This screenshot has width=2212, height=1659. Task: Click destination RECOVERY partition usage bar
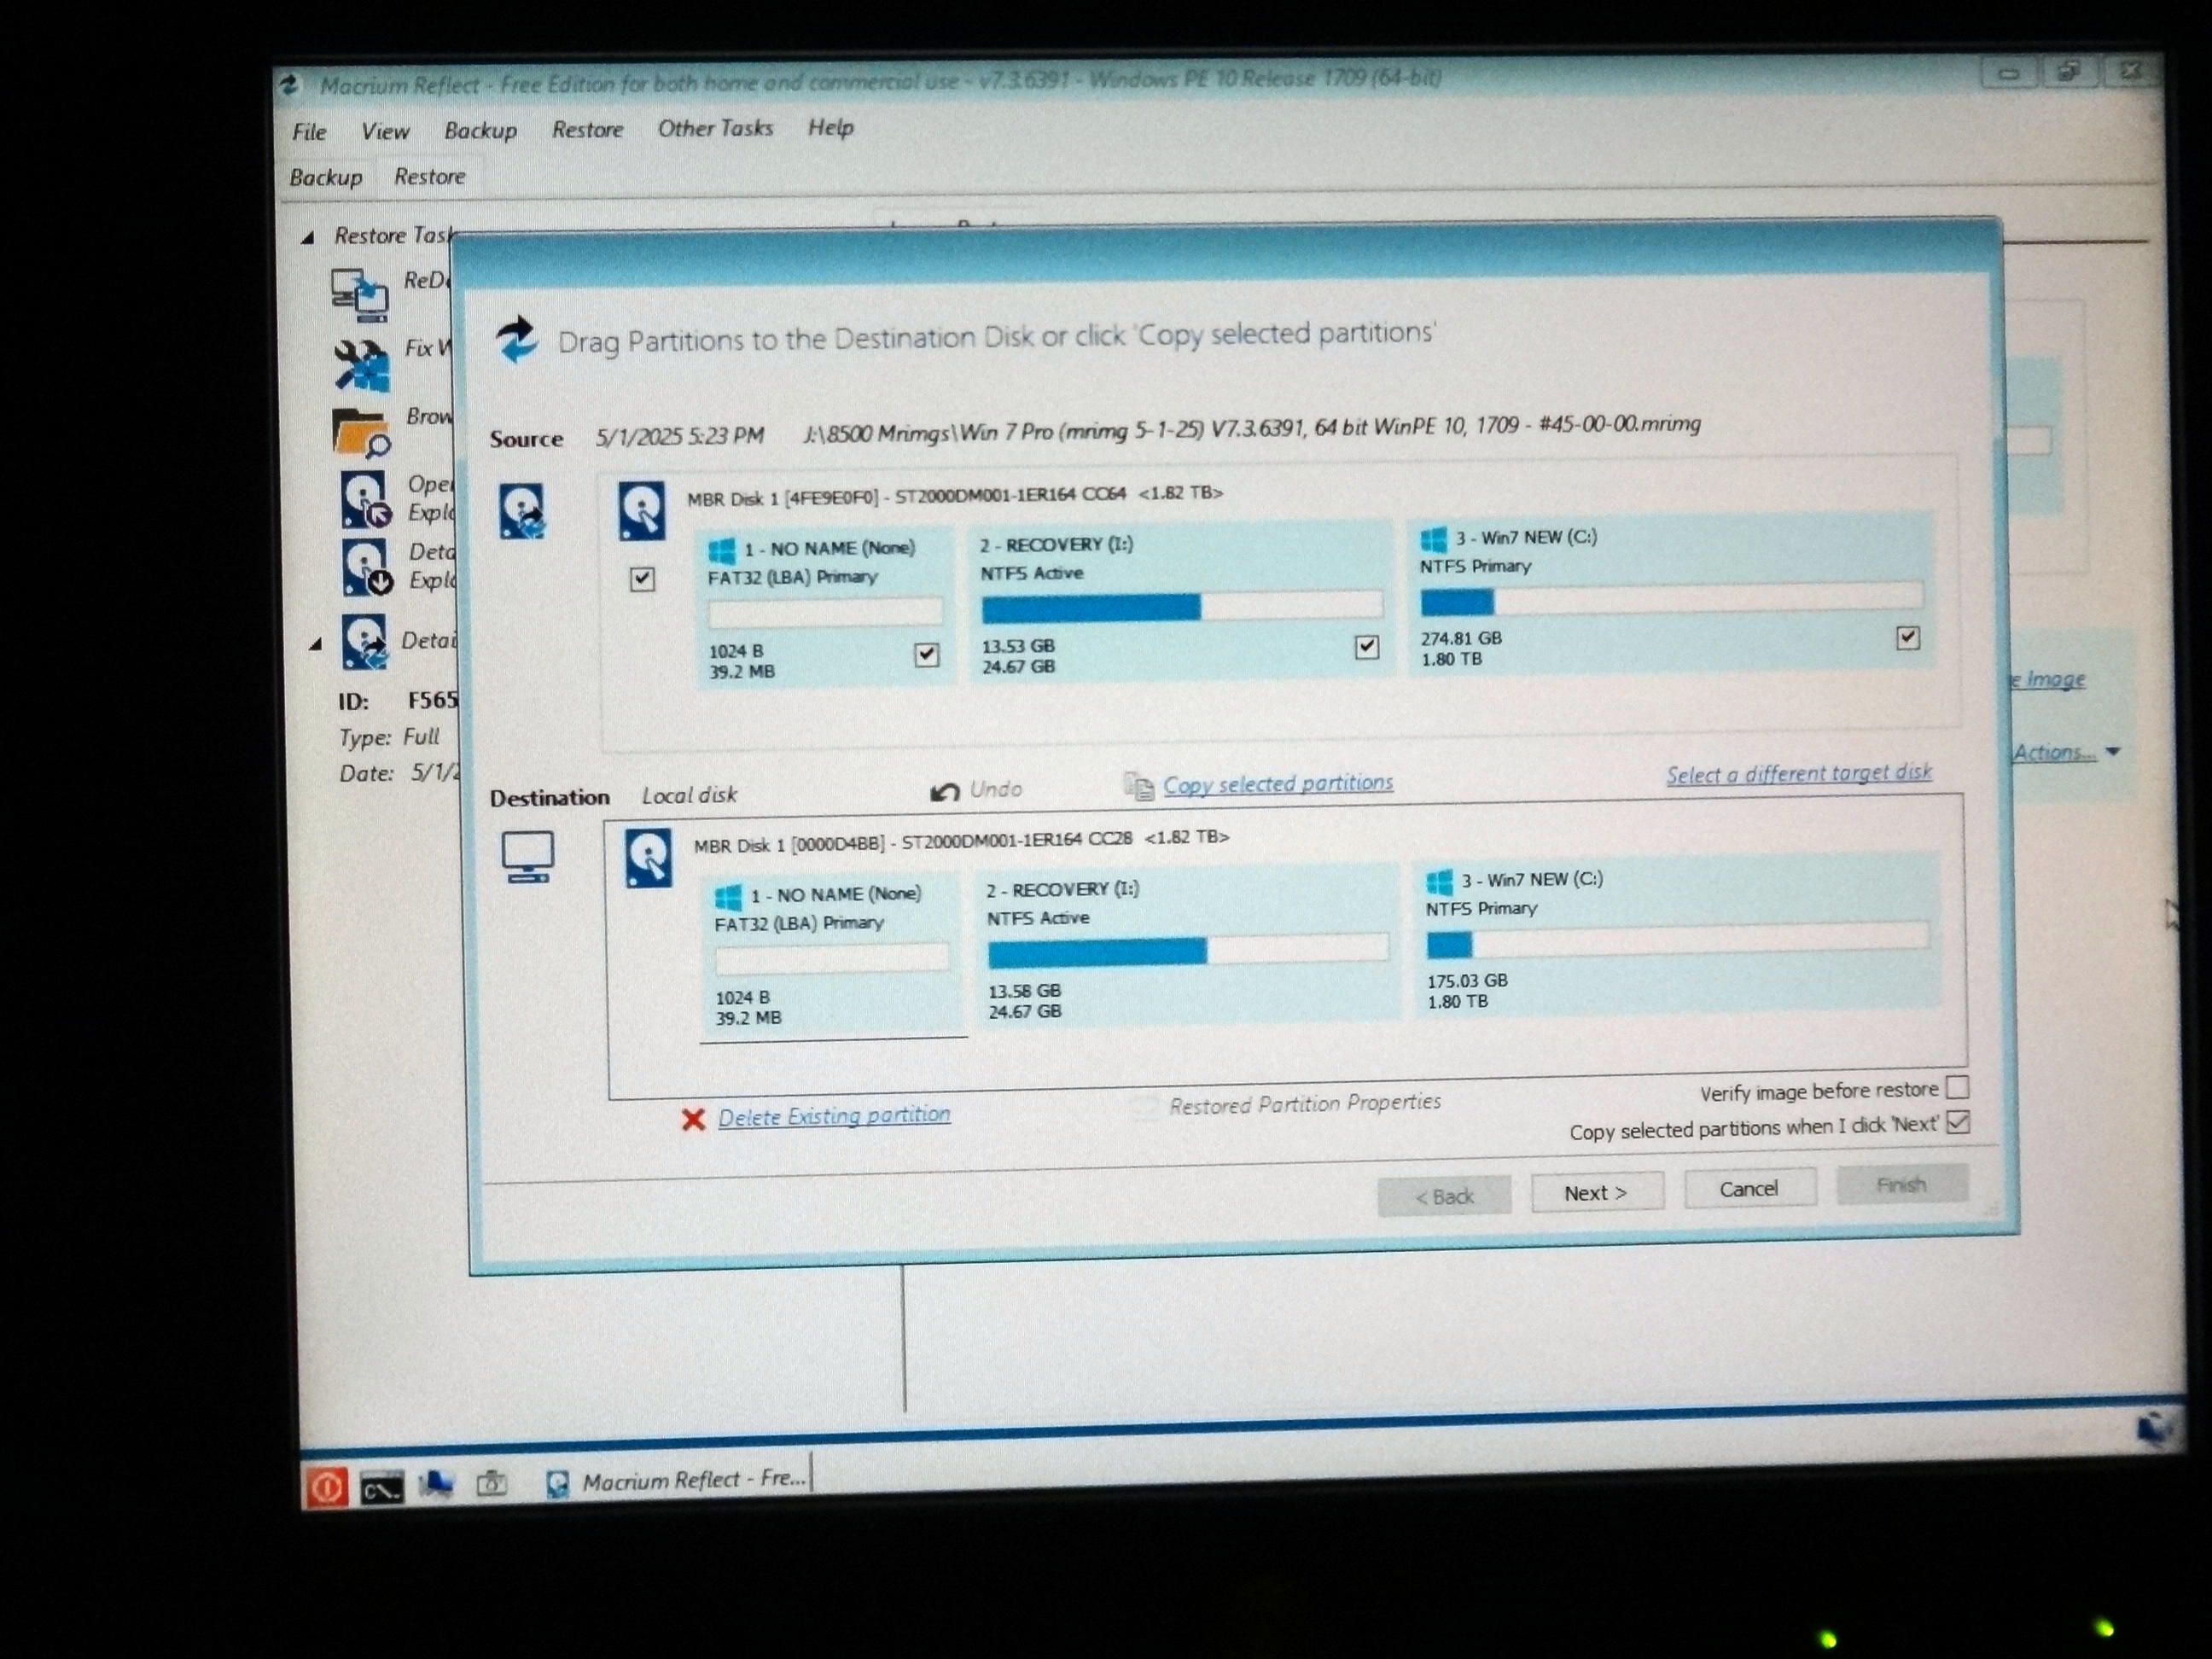1188,950
